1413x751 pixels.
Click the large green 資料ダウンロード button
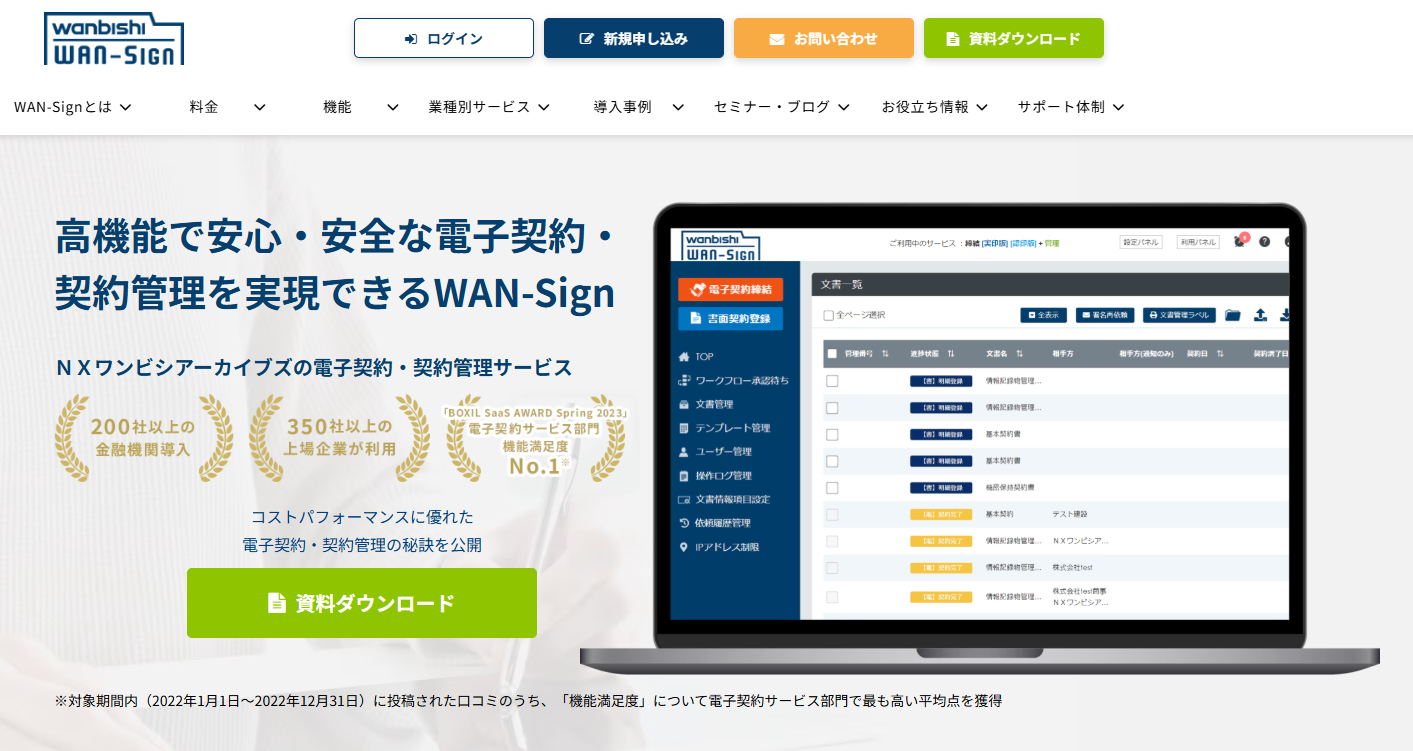coord(362,603)
